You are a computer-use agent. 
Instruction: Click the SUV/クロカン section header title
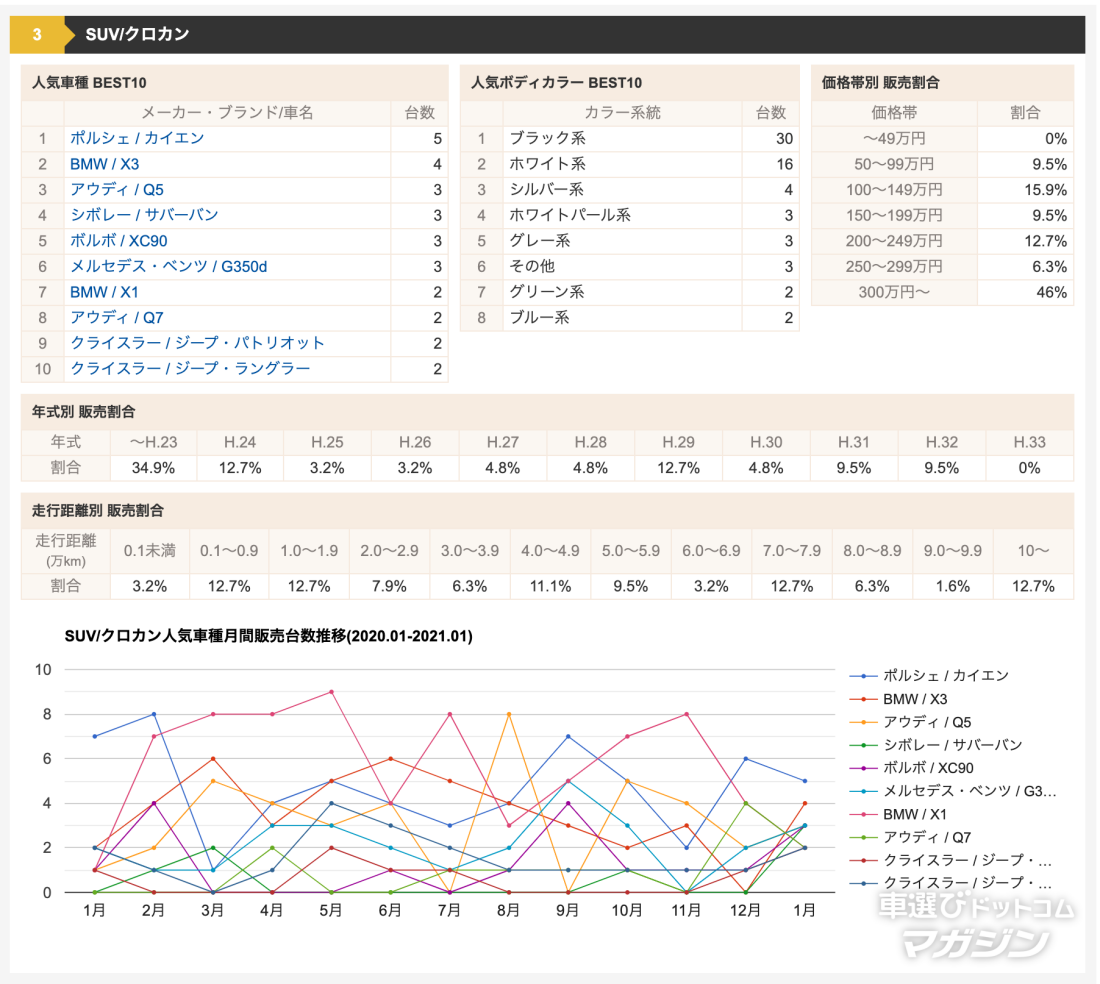[x=137, y=34]
